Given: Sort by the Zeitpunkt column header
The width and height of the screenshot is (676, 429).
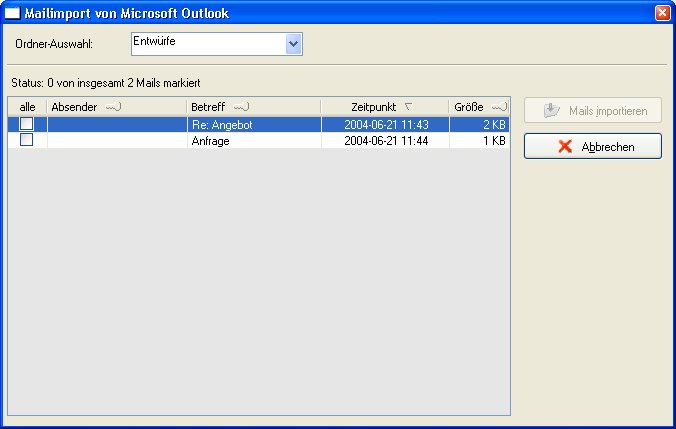Looking at the screenshot, I should [385, 107].
